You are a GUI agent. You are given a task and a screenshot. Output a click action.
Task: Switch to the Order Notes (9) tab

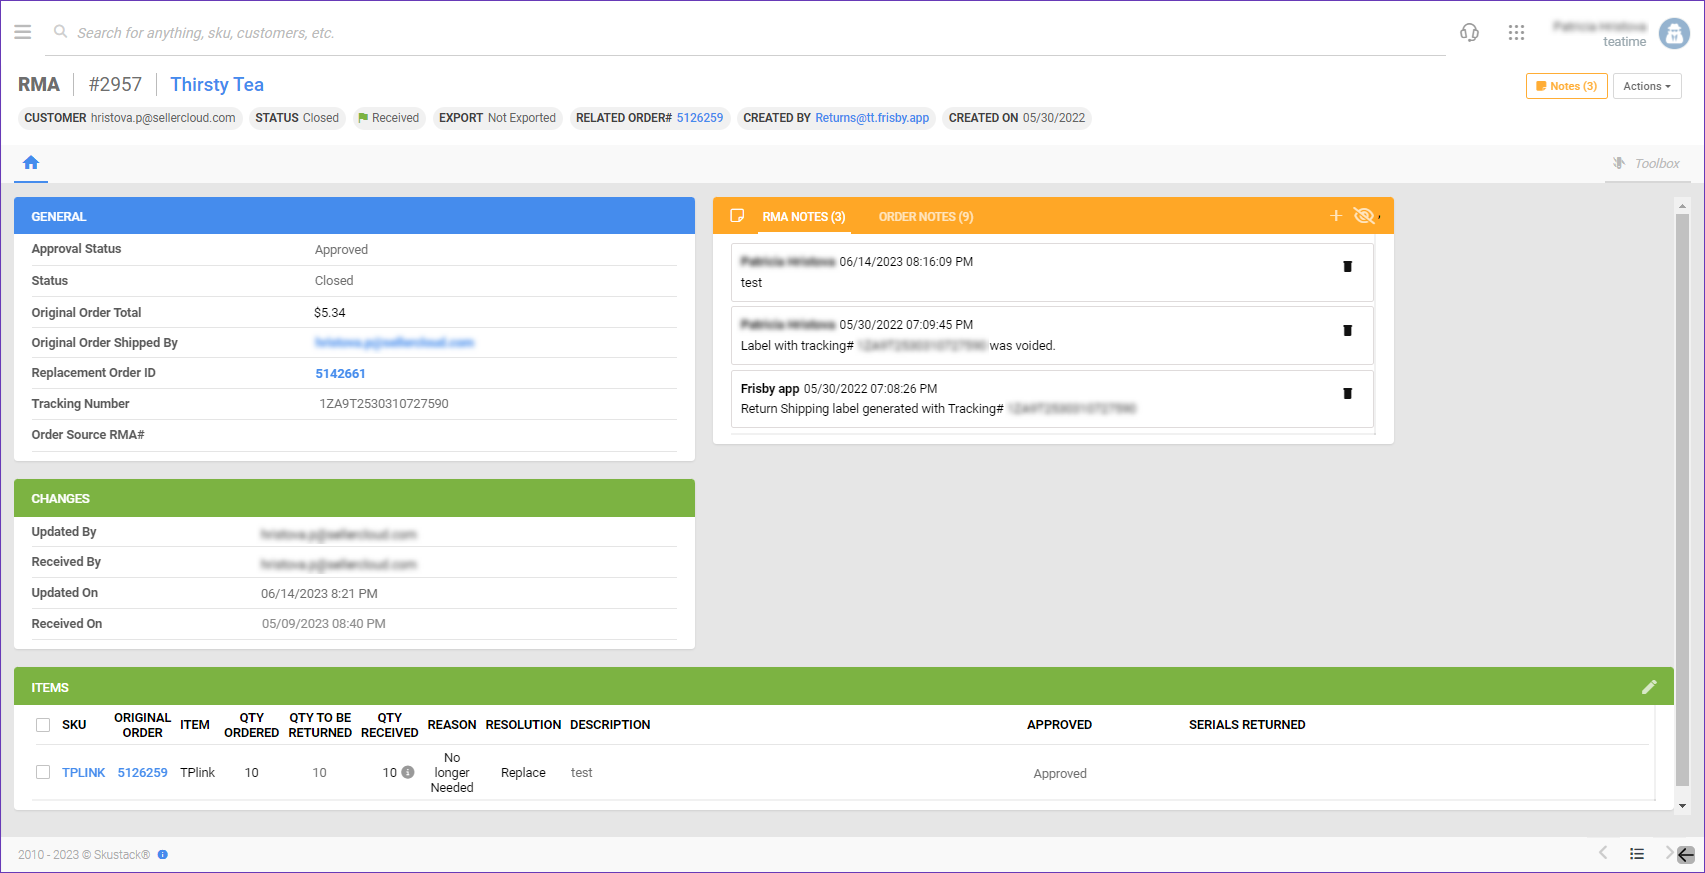tap(925, 217)
